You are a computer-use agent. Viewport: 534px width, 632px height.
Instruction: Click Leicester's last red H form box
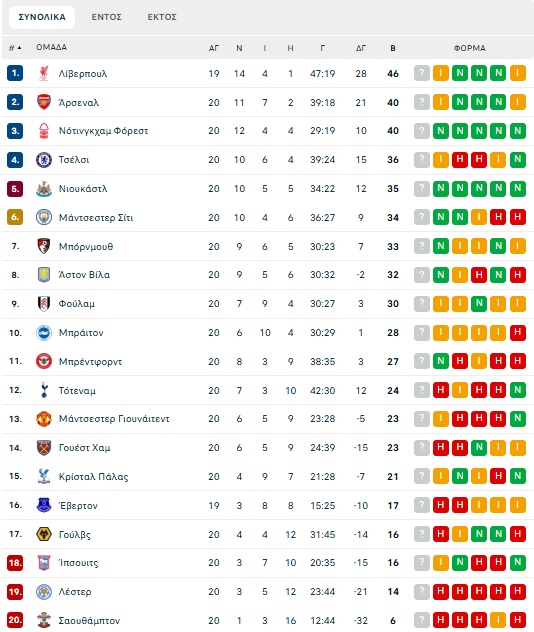(517, 591)
